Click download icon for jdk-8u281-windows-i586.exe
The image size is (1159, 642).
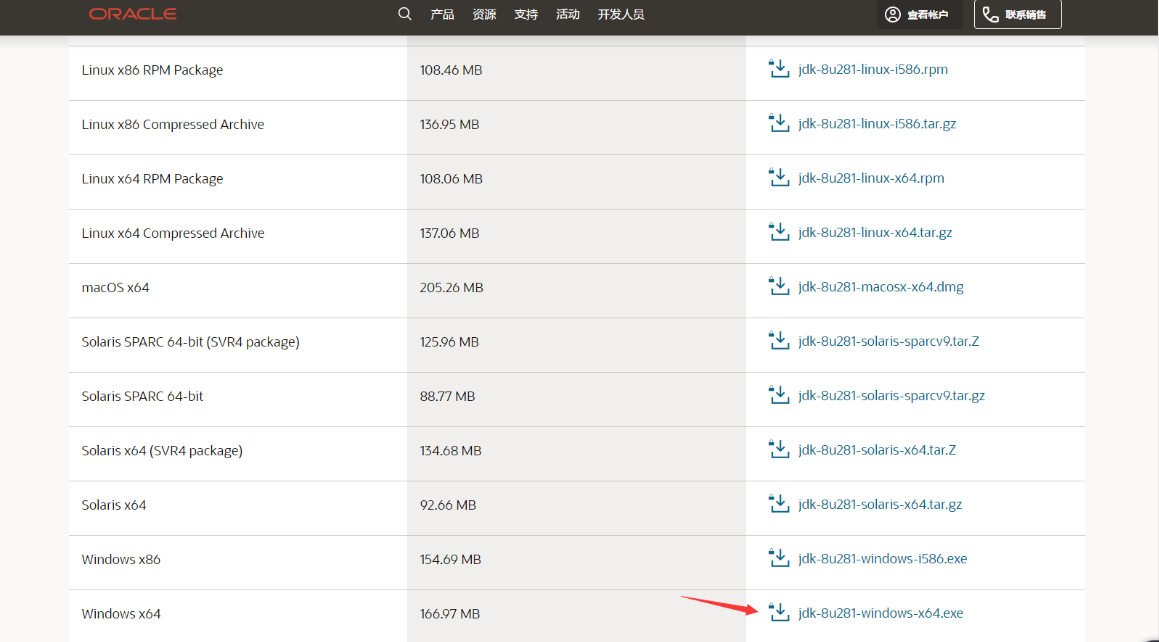click(779, 558)
